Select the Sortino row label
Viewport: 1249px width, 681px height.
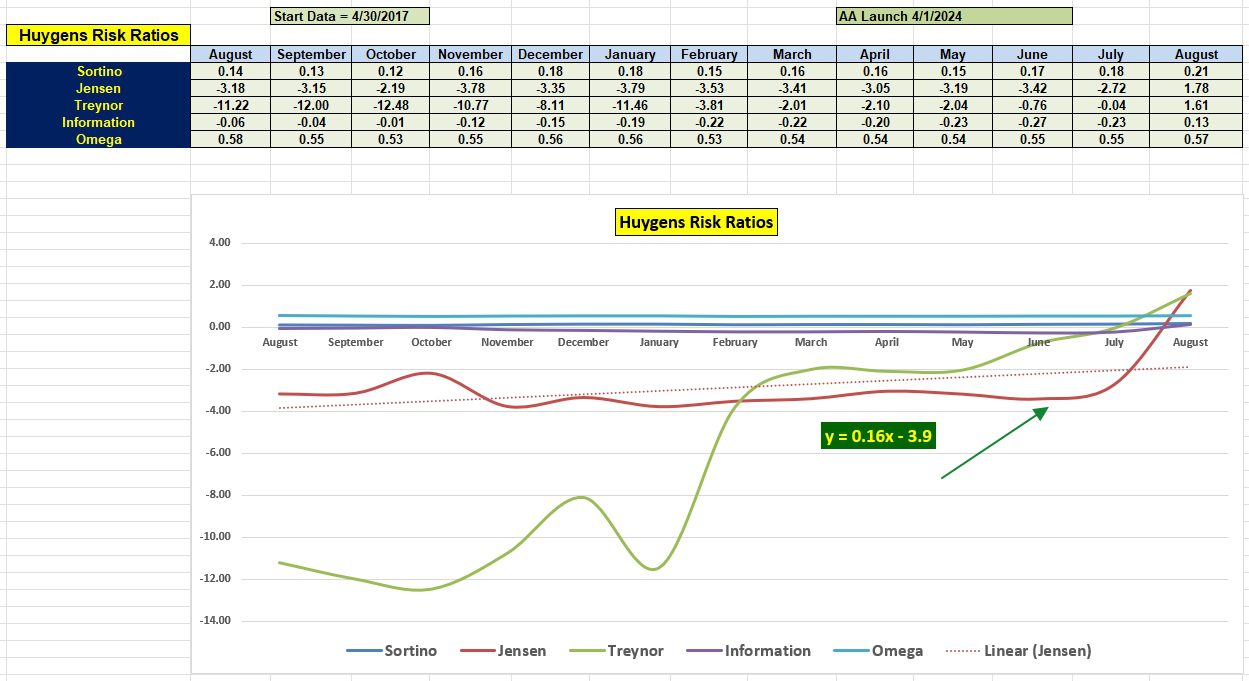point(98,71)
